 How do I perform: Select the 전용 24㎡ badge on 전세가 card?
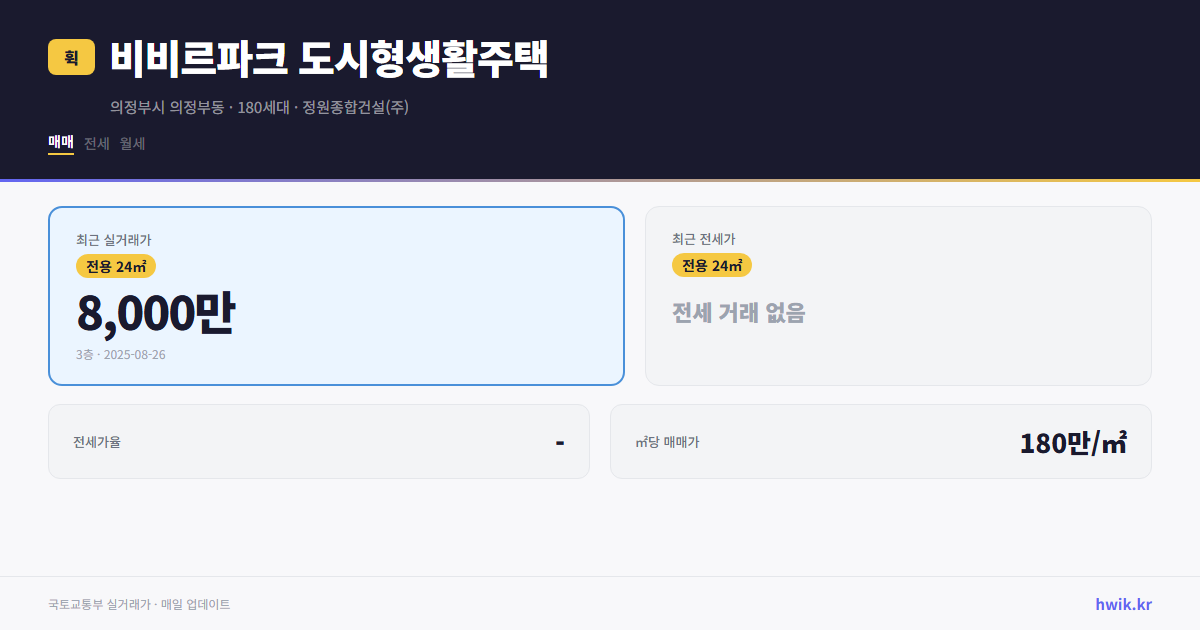click(x=712, y=266)
